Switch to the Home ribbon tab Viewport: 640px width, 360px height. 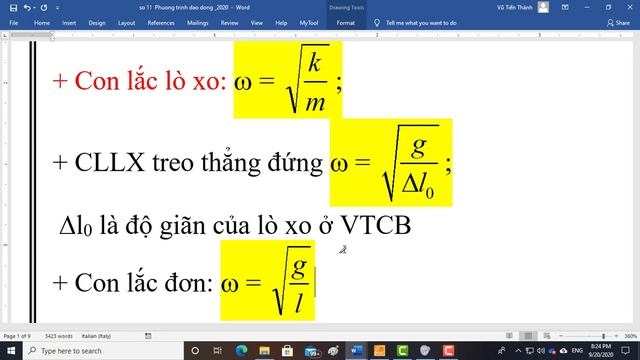(x=42, y=23)
